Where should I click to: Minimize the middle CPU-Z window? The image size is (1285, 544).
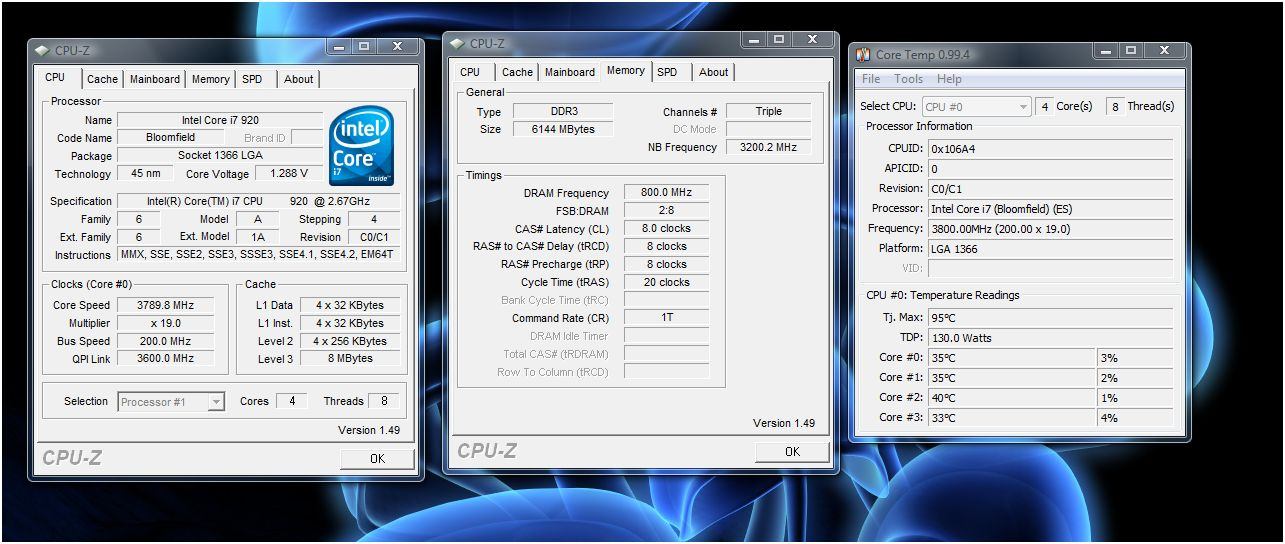[753, 40]
